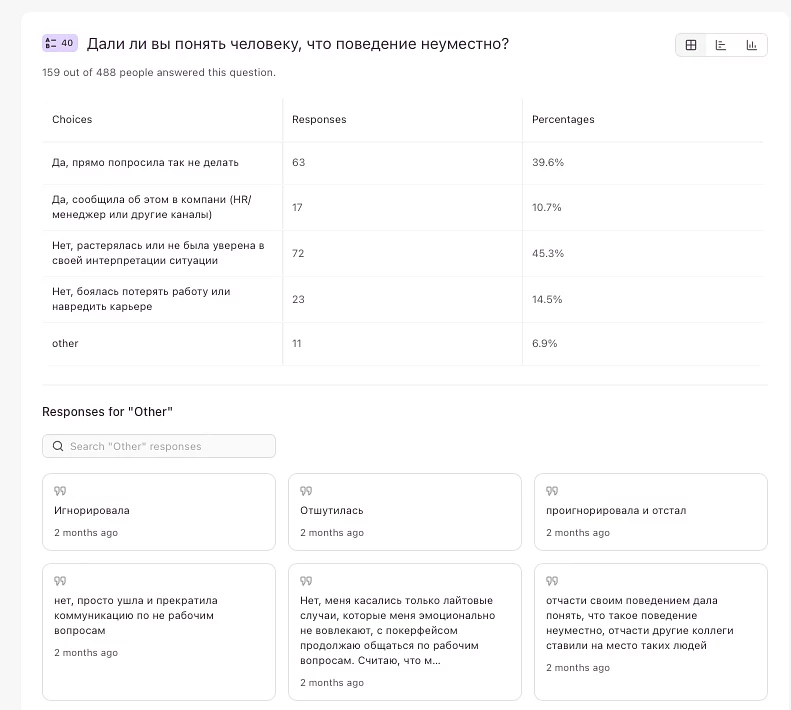Click the Choices column header
791x710 pixels.
pyautogui.click(x=72, y=119)
